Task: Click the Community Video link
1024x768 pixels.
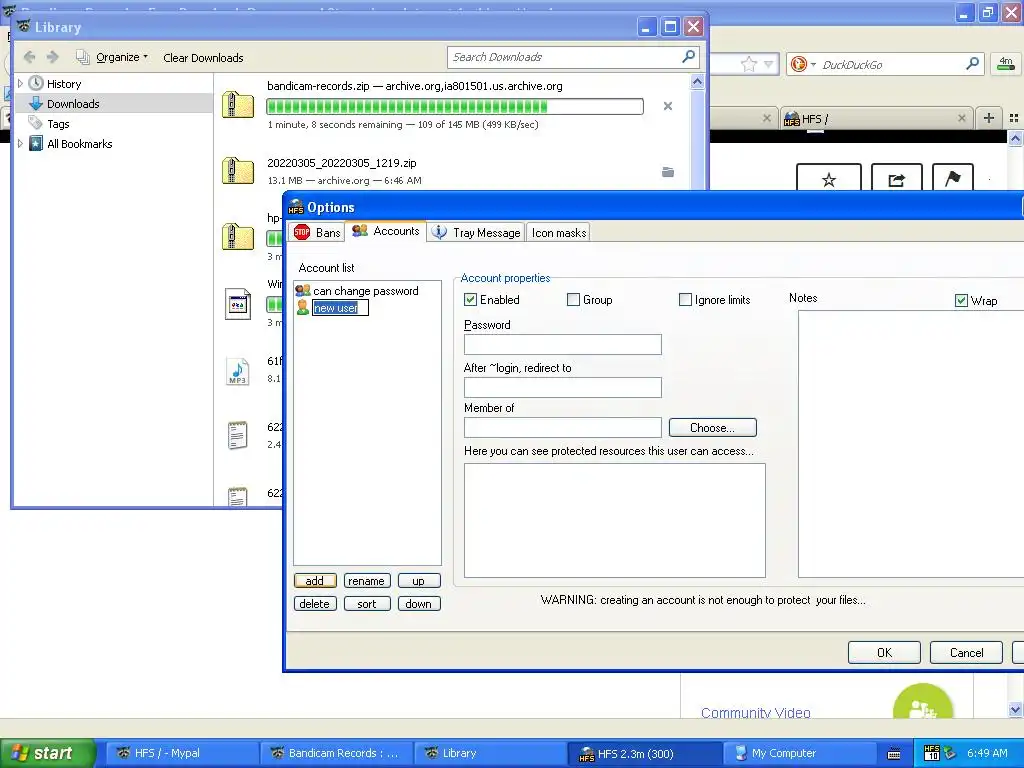Action: [x=756, y=712]
